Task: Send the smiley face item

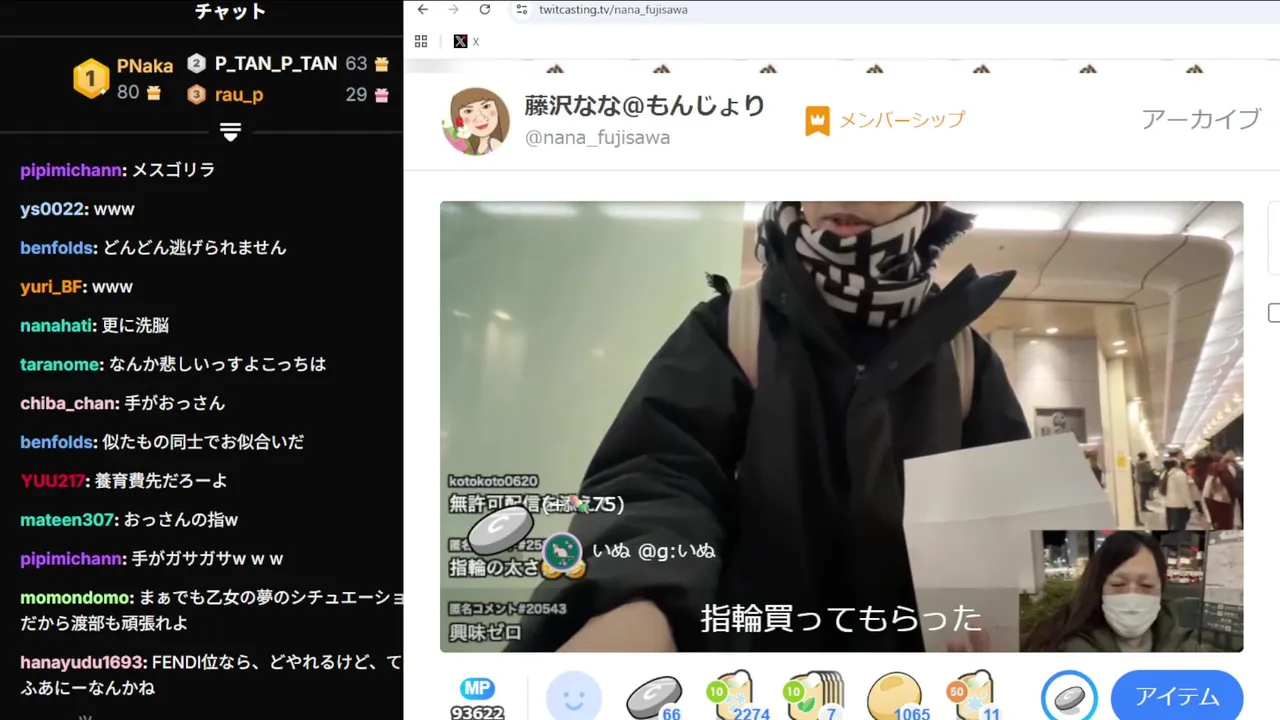Action: [574, 696]
